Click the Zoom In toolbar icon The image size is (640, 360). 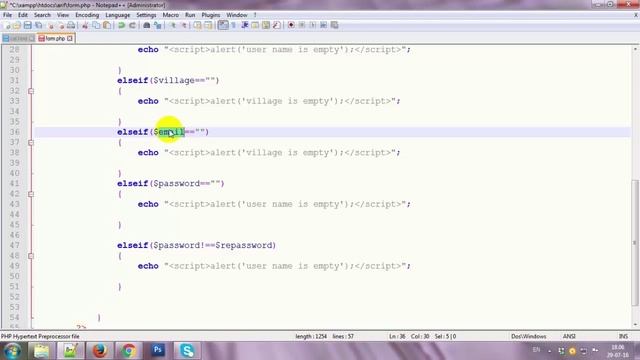173,25
